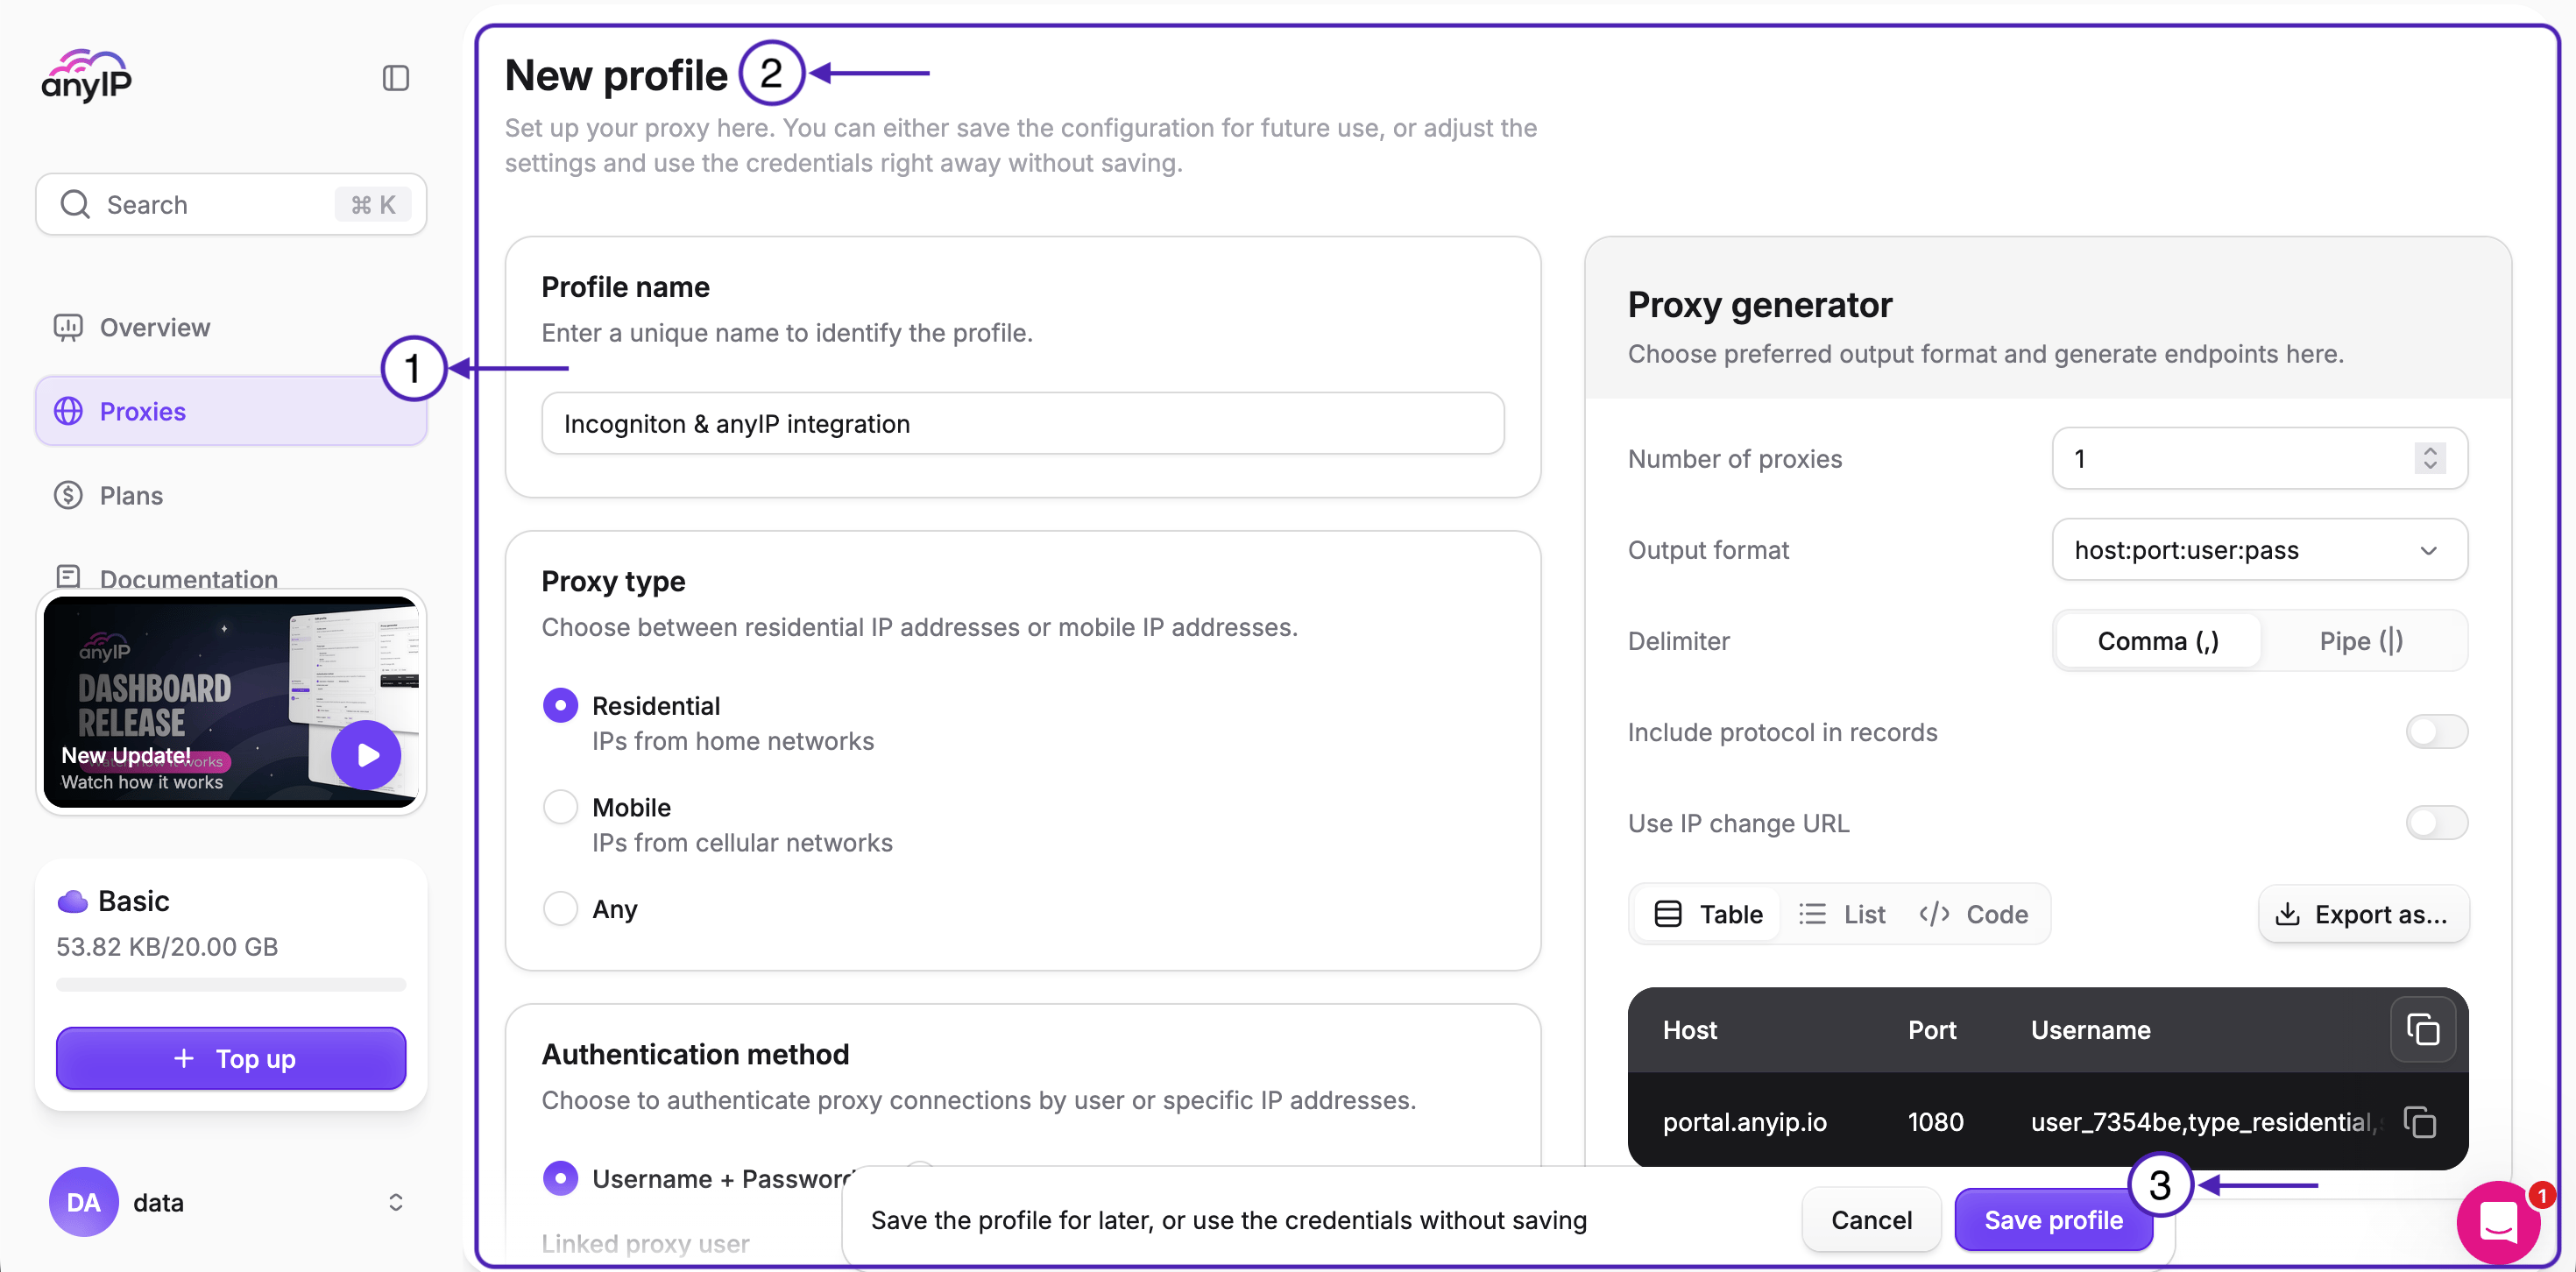This screenshot has height=1272, width=2576.
Task: Select the Mobile proxy type
Action: tap(560, 807)
